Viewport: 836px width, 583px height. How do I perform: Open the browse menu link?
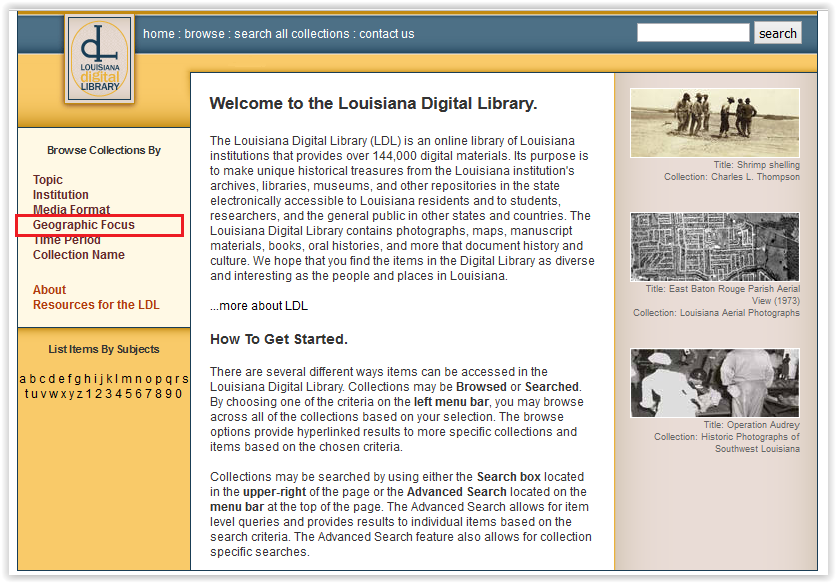204,34
